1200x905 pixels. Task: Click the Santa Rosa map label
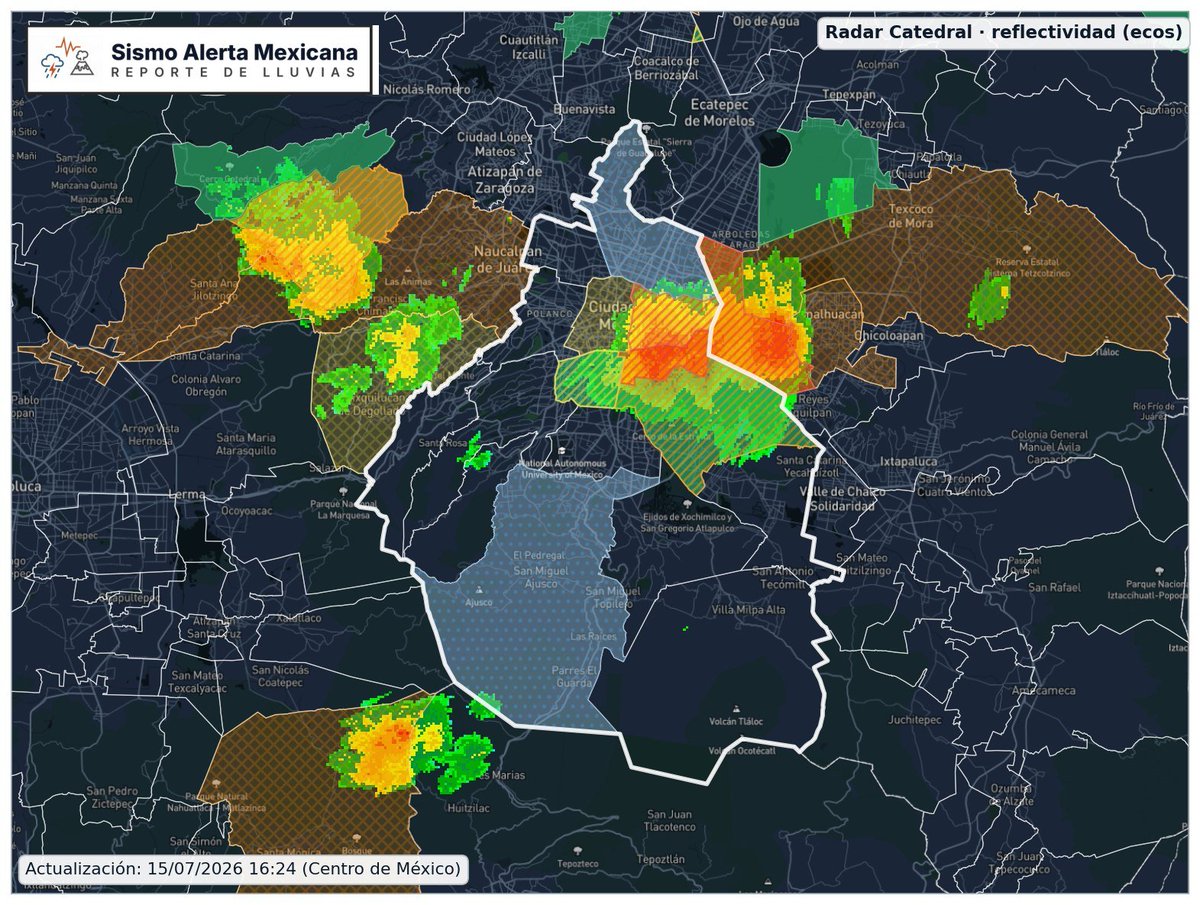point(443,444)
